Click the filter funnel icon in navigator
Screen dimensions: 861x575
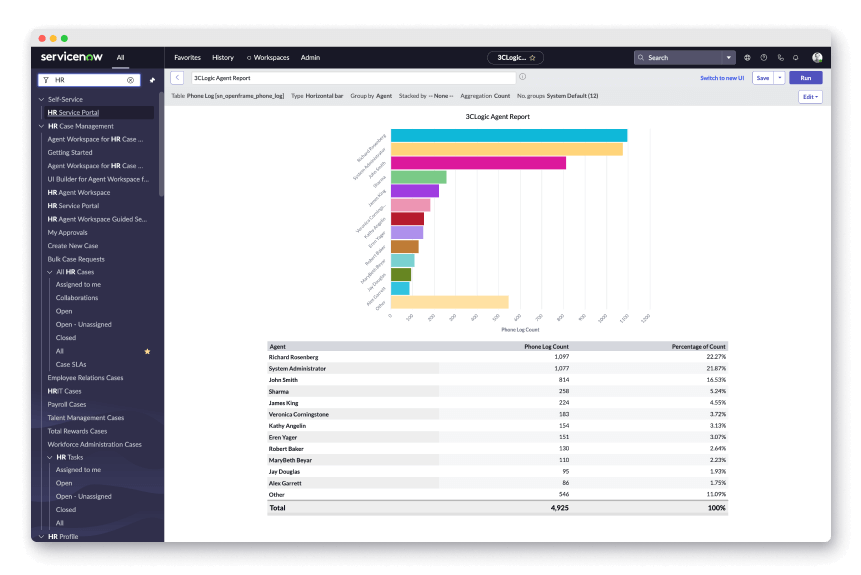46,80
